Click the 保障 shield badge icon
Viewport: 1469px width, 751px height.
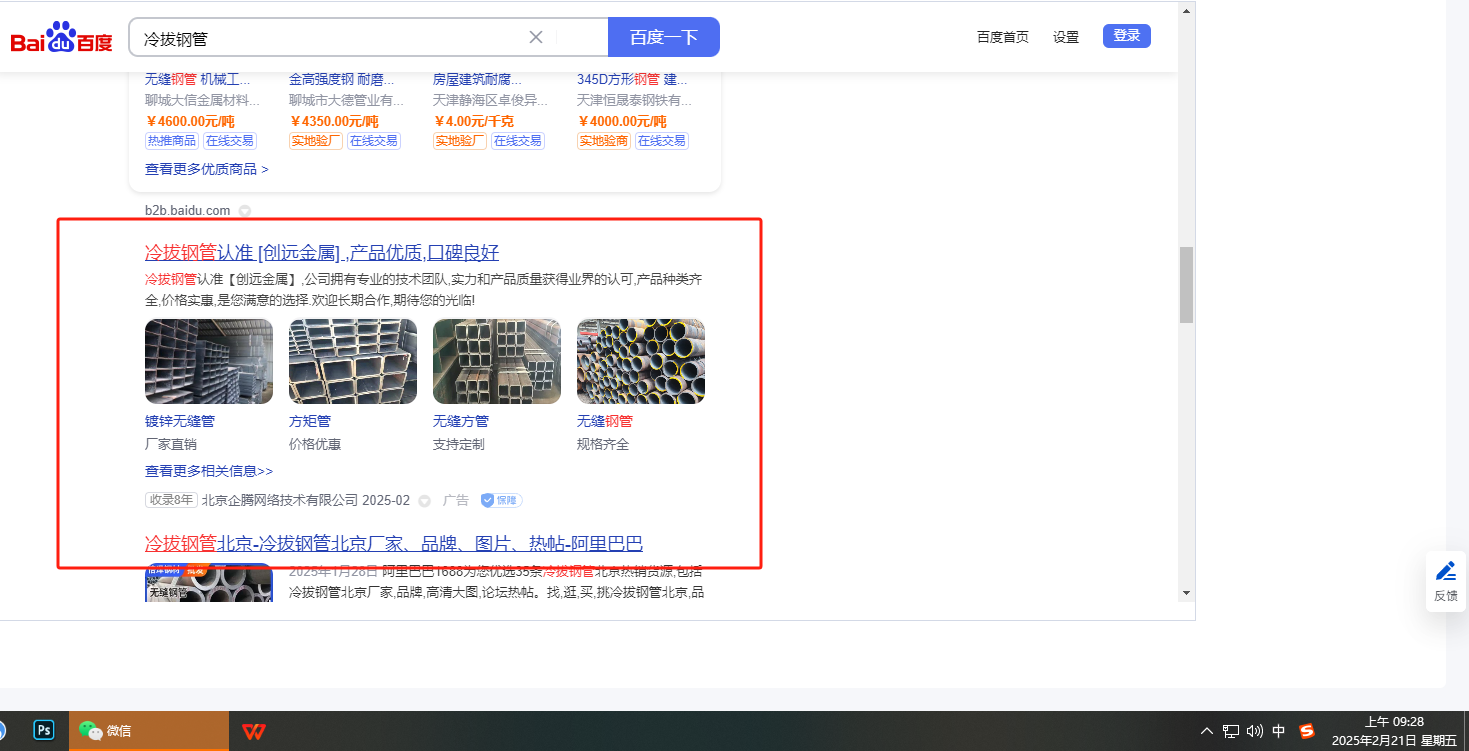click(x=501, y=500)
